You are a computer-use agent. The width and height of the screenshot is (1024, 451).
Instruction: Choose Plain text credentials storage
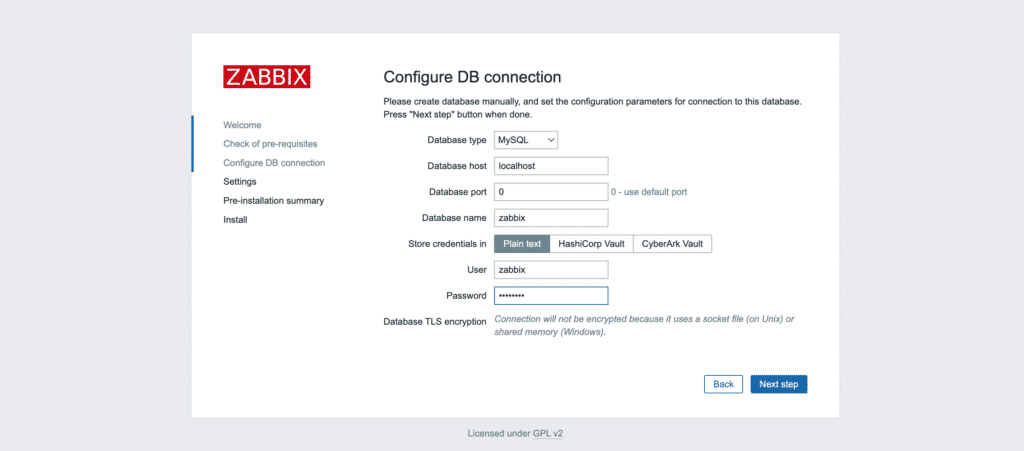(522, 244)
